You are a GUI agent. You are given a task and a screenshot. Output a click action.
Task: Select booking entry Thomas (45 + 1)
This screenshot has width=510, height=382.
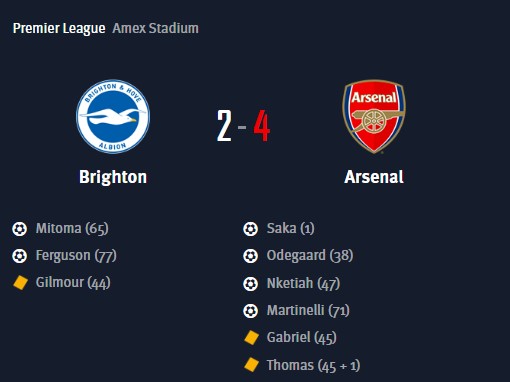313,365
